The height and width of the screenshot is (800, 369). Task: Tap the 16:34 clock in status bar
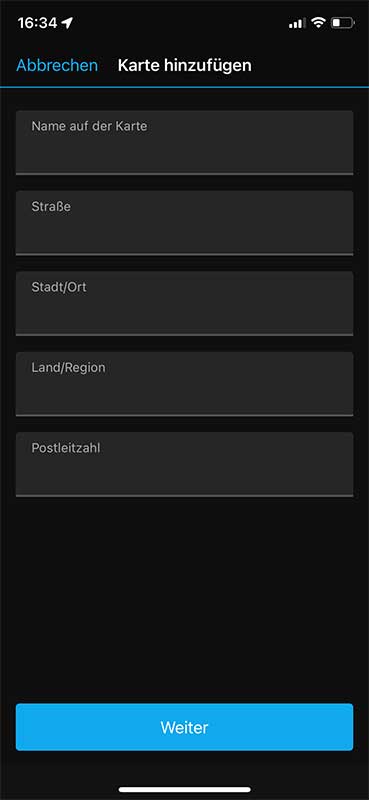click(37, 23)
